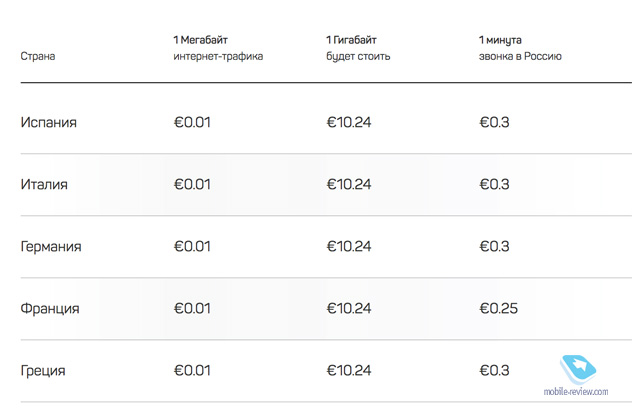Click the 1 Мегабайт интернет-трафика header
Viewport: 640px width, 419px height.
[218, 48]
